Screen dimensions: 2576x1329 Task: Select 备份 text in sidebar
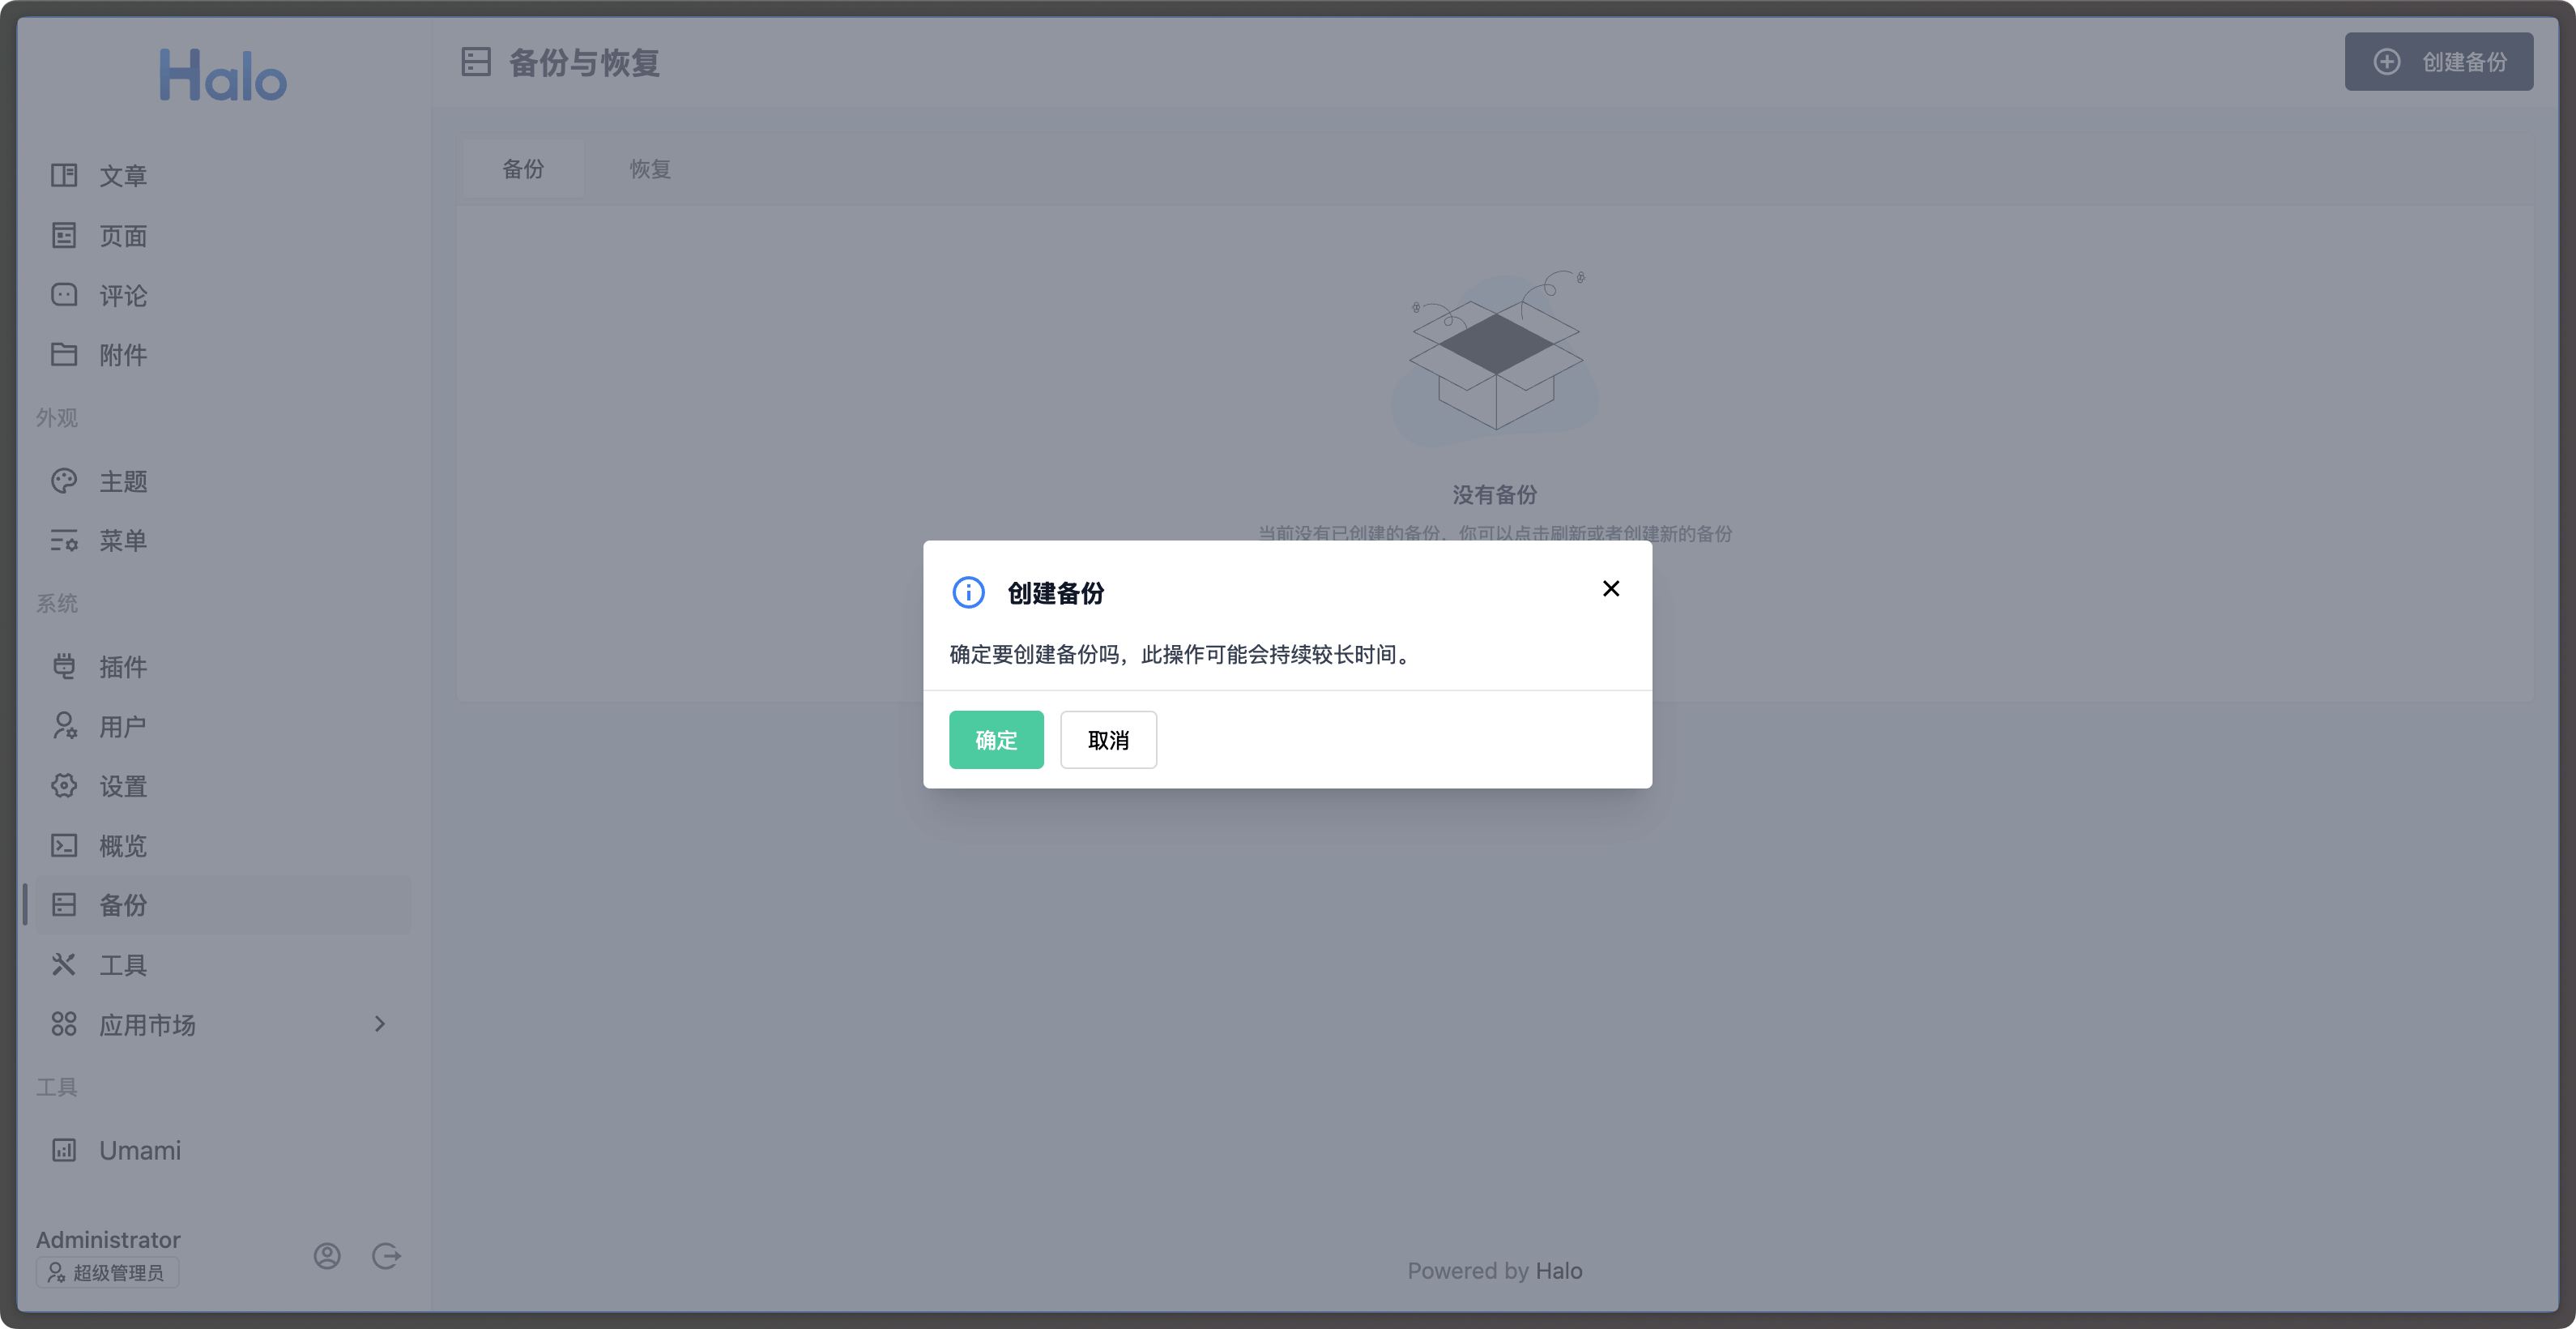pos(123,906)
